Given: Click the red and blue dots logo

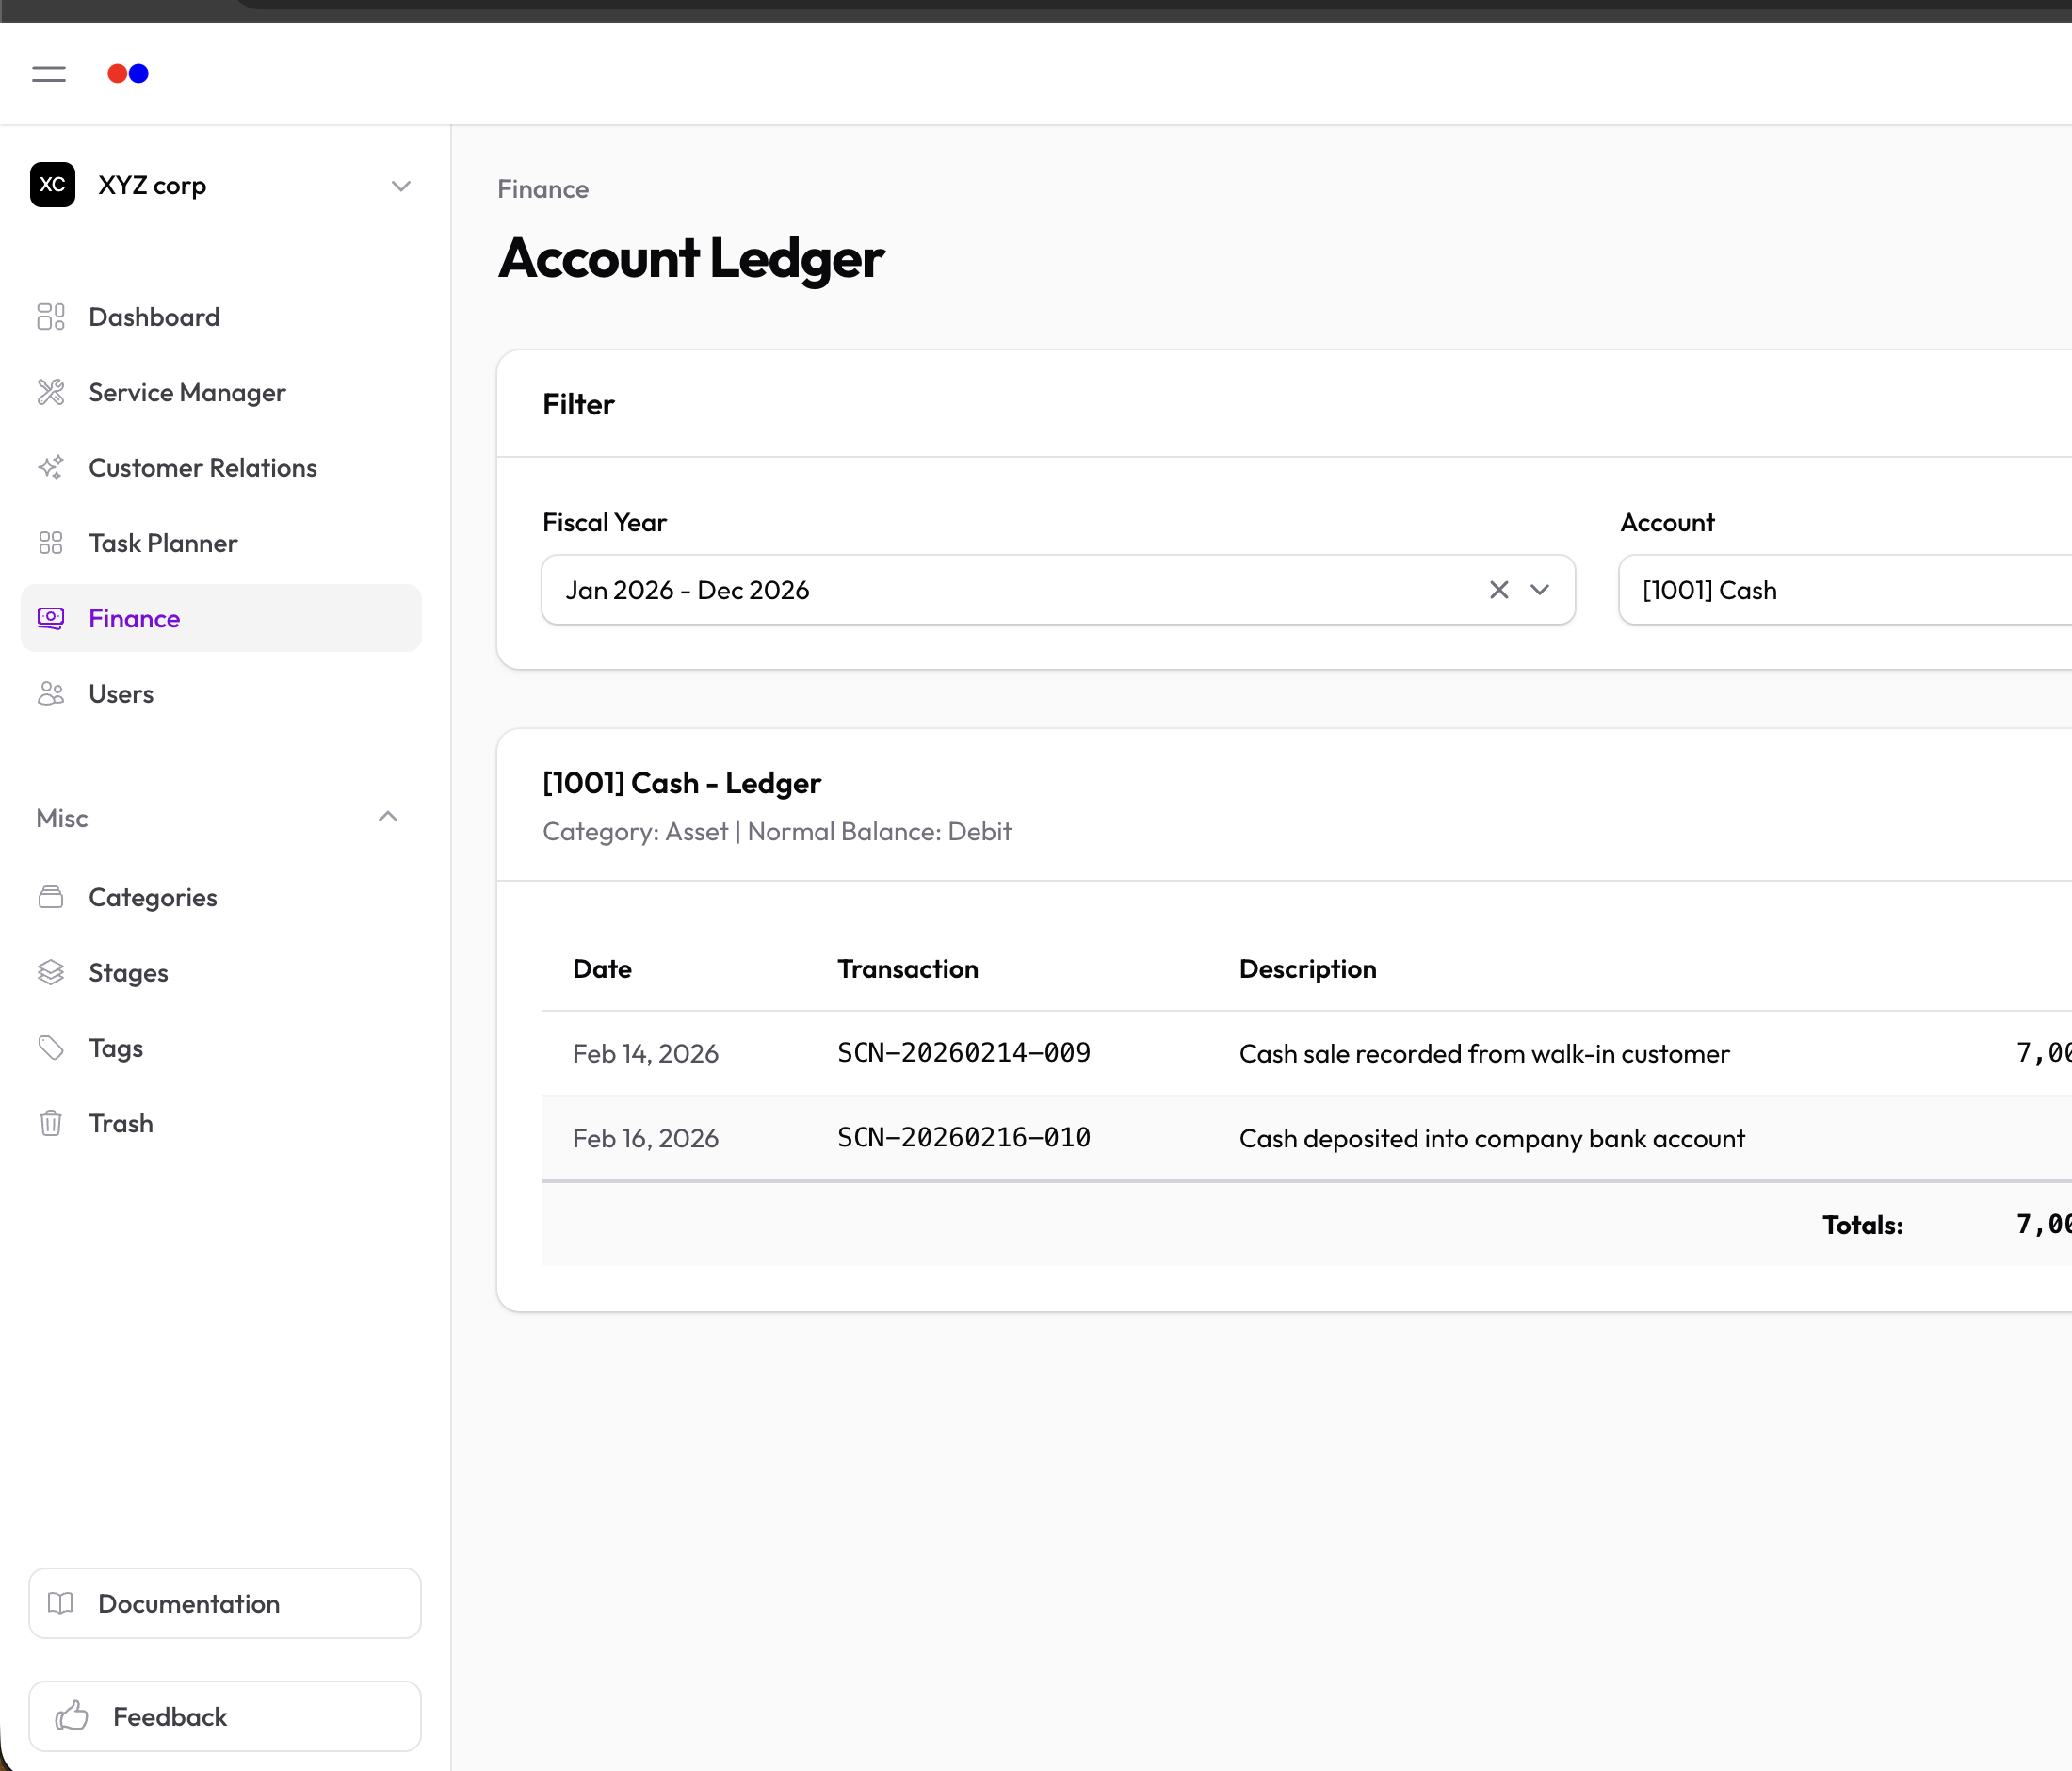Looking at the screenshot, I should [128, 74].
